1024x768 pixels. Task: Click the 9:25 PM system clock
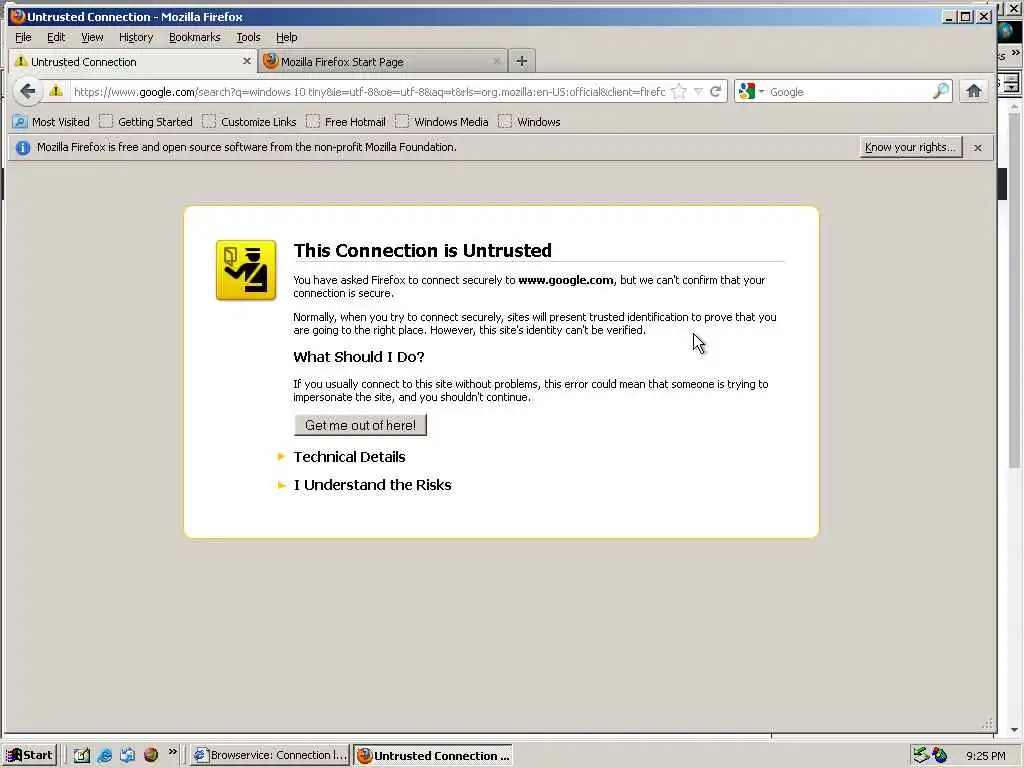coord(985,756)
